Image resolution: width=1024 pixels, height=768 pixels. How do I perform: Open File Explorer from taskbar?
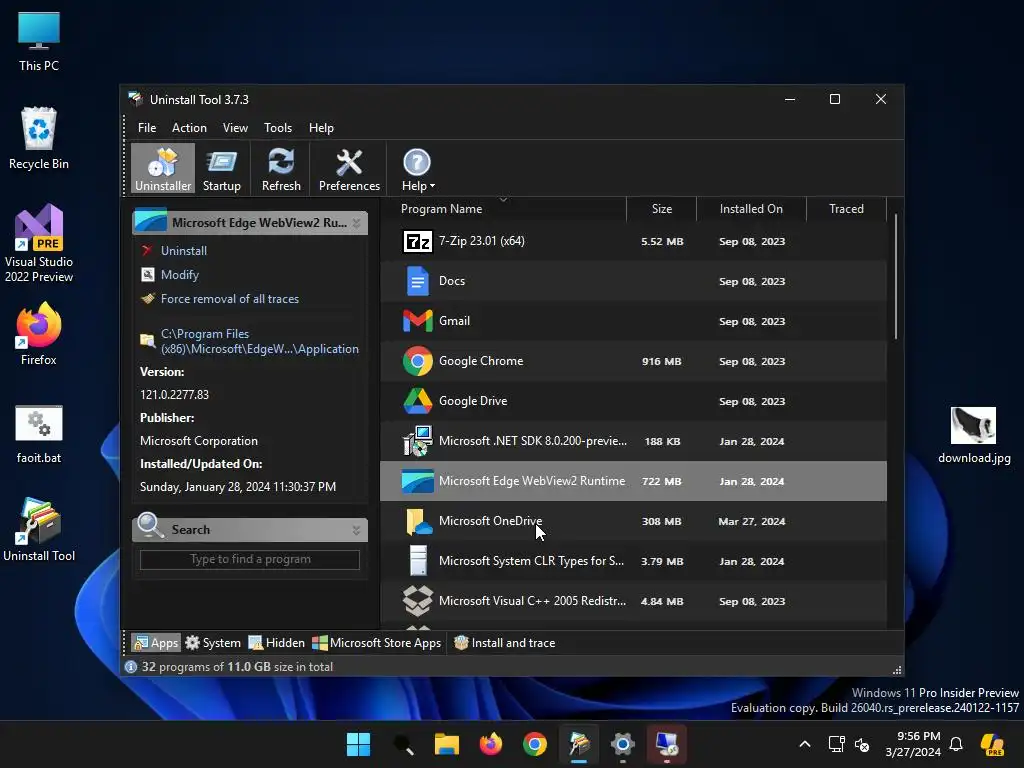click(447, 744)
